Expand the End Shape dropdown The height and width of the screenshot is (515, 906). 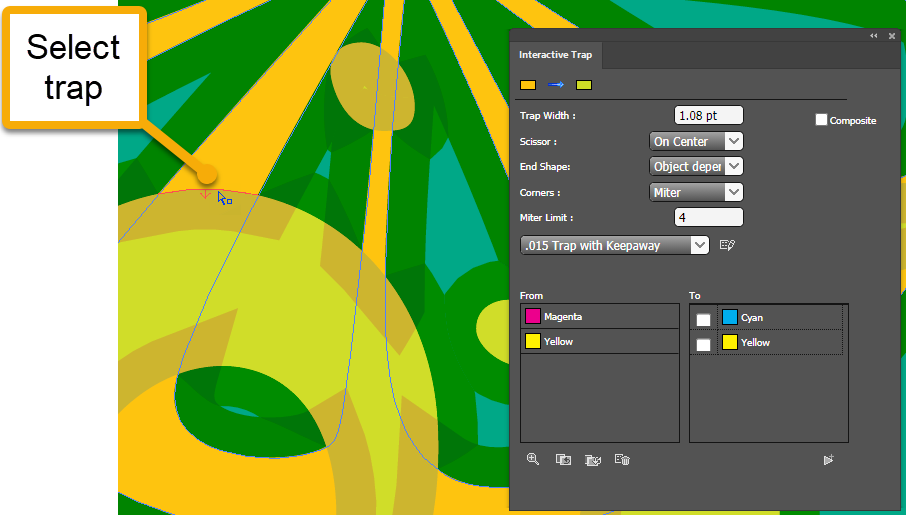pyautogui.click(x=696, y=167)
